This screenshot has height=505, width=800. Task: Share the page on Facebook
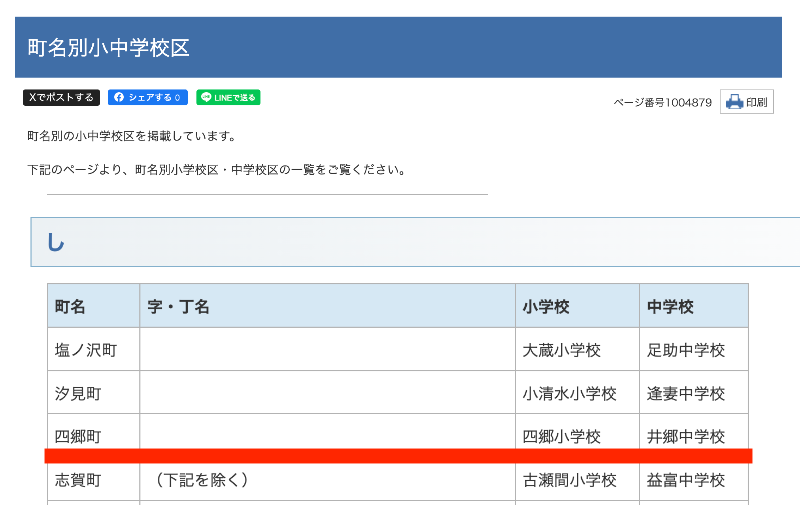point(148,97)
